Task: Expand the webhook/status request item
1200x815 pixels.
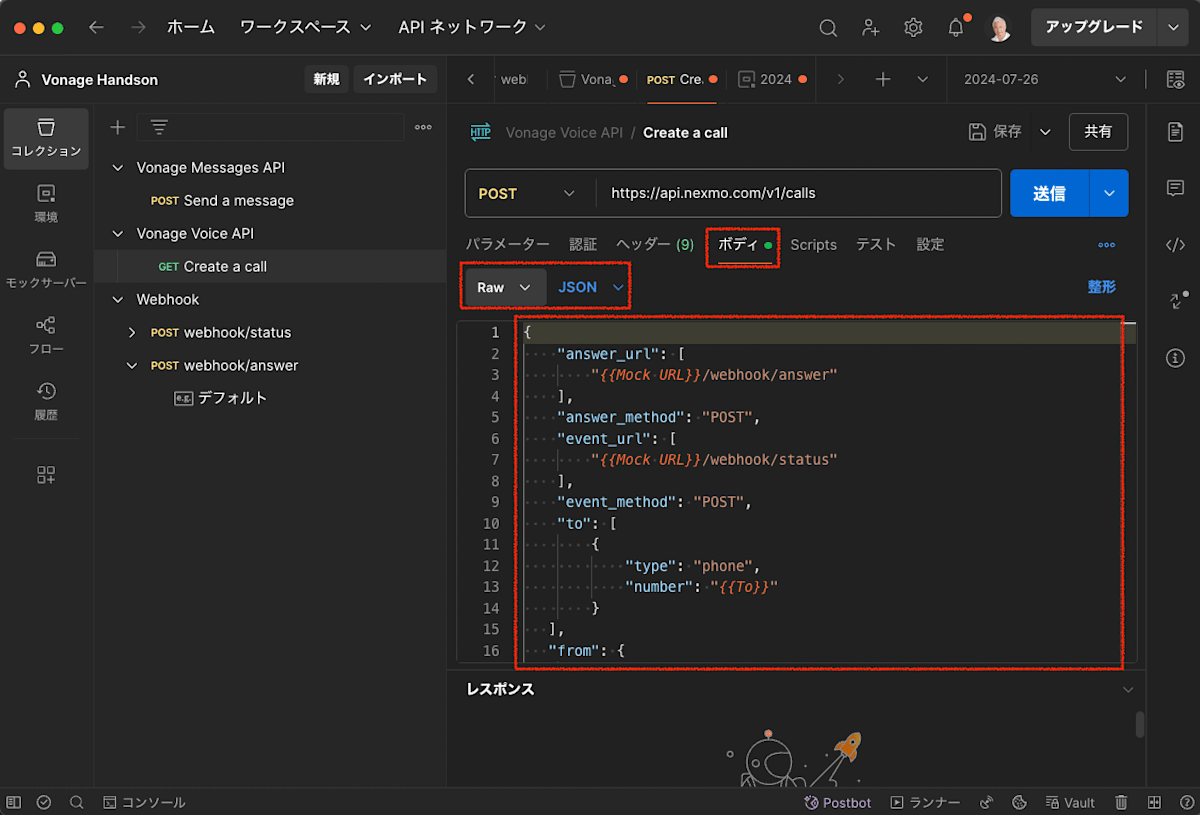Action: (x=132, y=333)
